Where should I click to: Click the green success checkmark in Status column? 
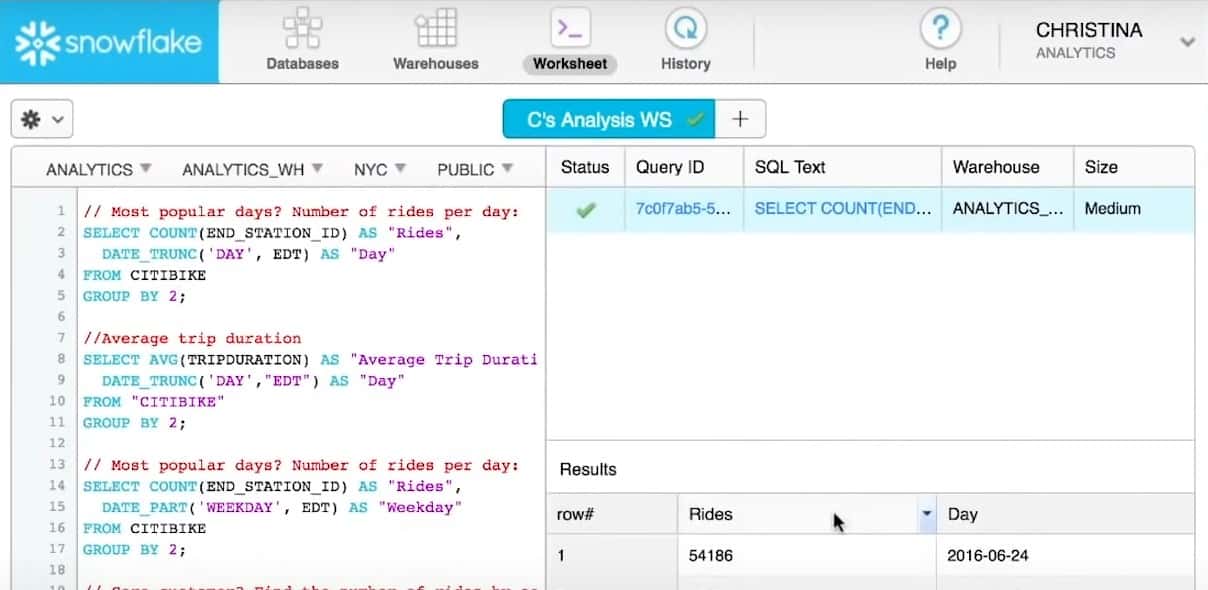(586, 210)
